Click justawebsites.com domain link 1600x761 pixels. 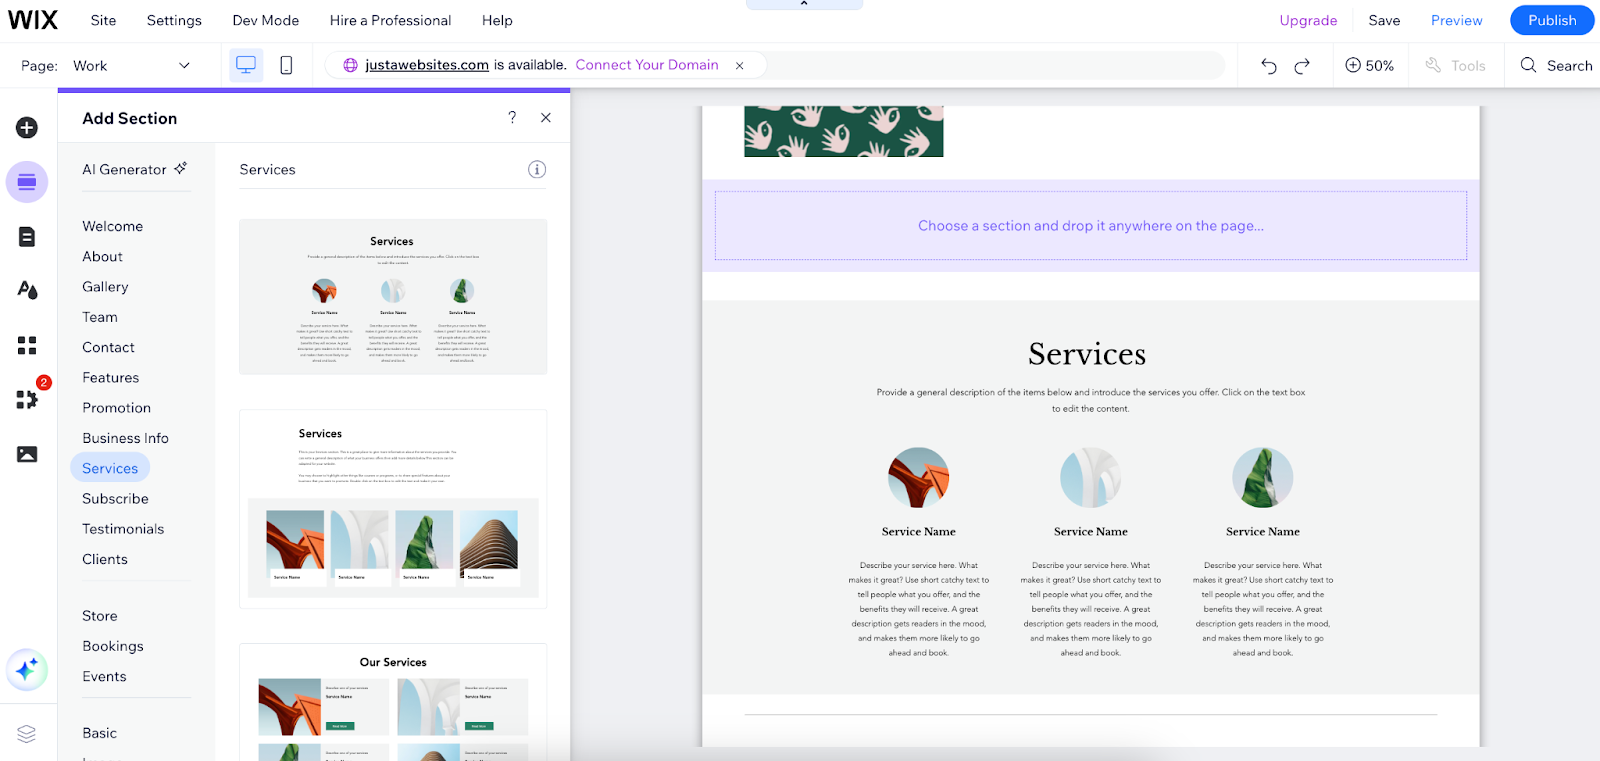[x=427, y=65]
